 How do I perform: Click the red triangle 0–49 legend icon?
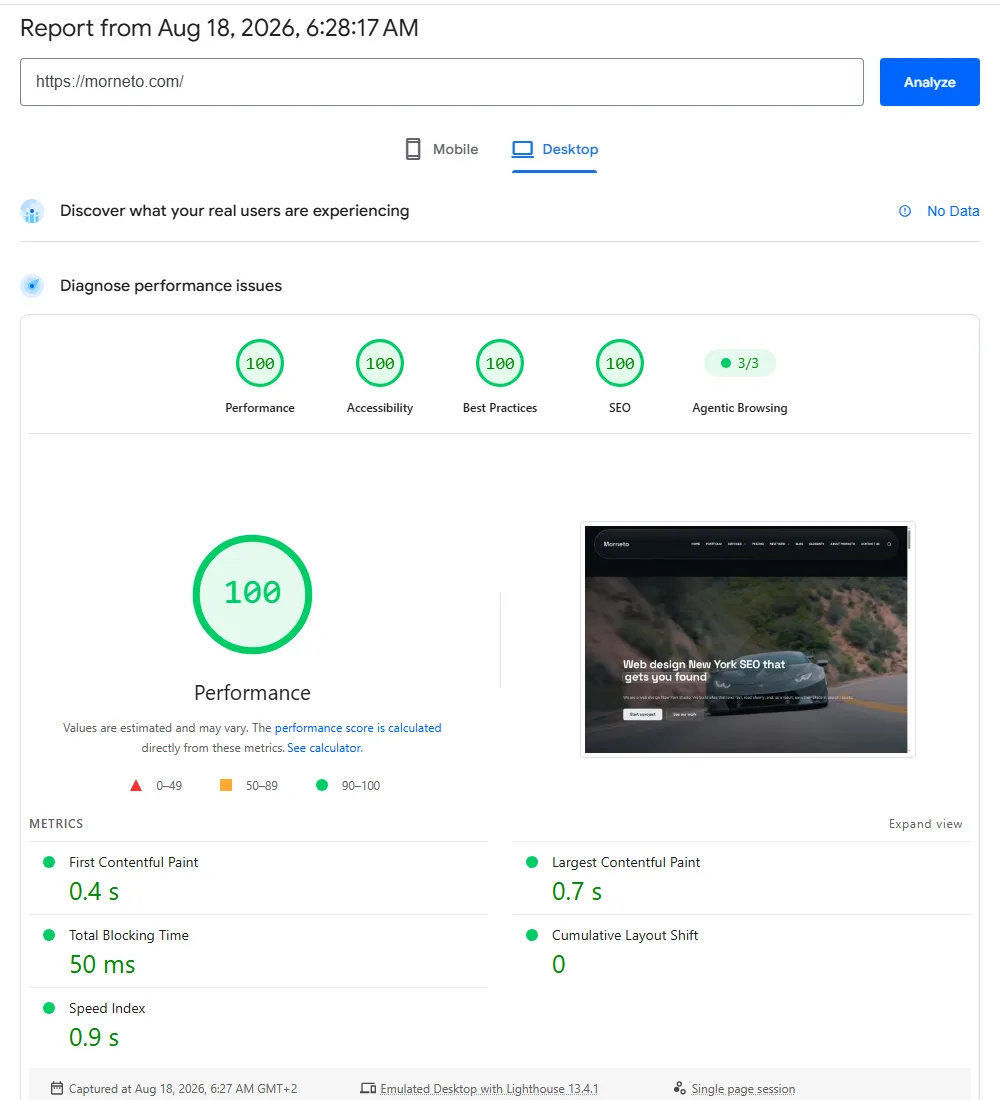pos(136,786)
